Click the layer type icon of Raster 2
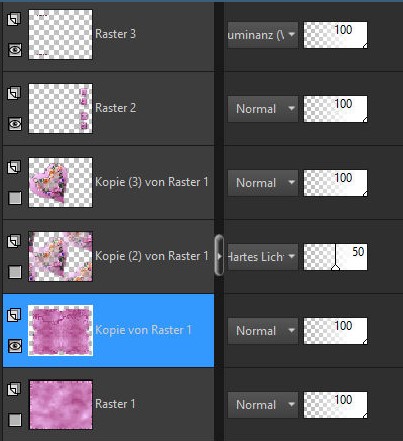The image size is (403, 441). pos(14,93)
